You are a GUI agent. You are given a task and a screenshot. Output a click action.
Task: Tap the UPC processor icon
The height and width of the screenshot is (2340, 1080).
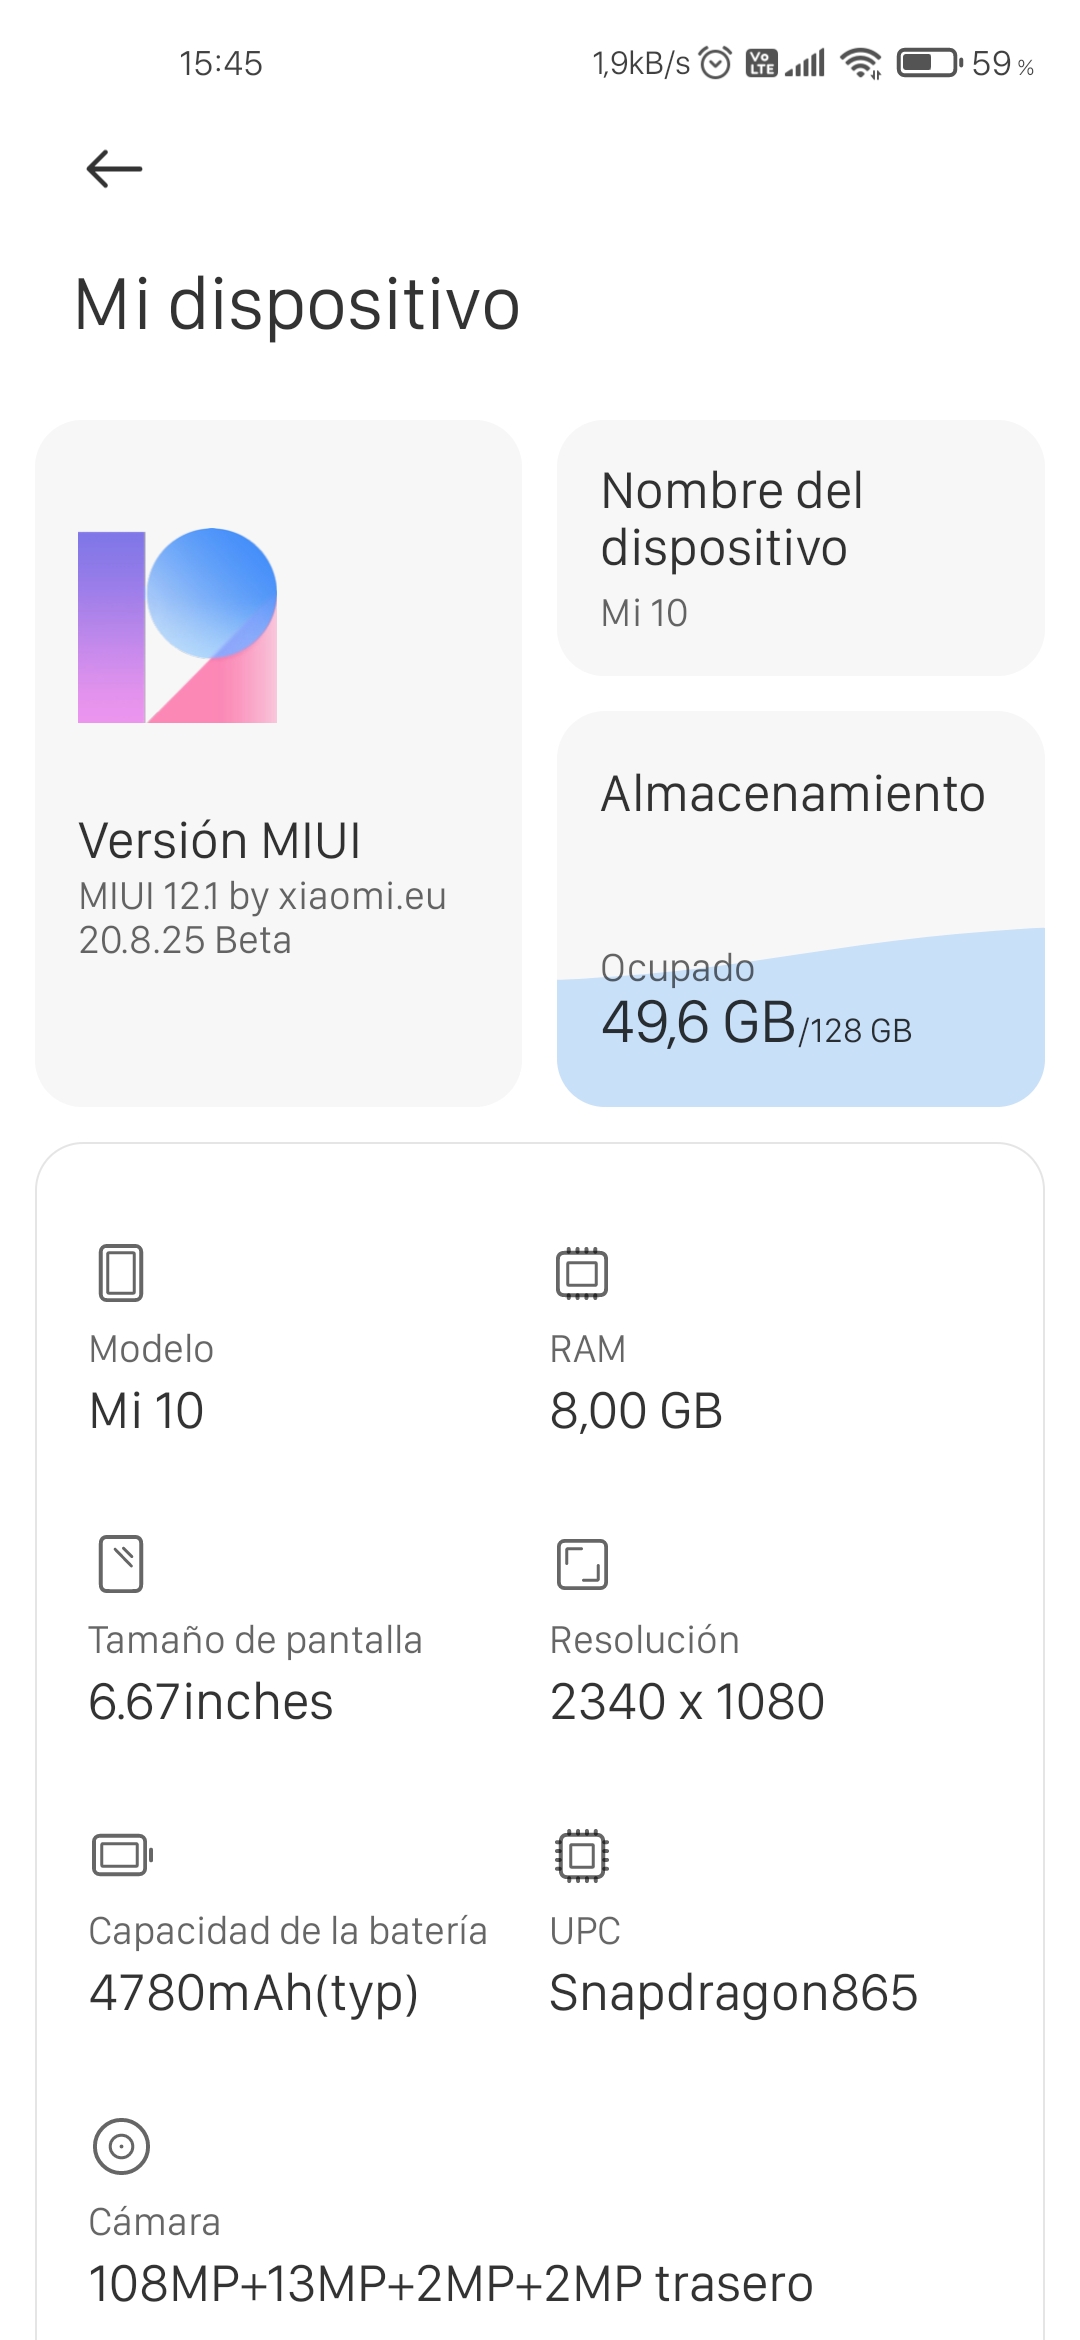582,1855
